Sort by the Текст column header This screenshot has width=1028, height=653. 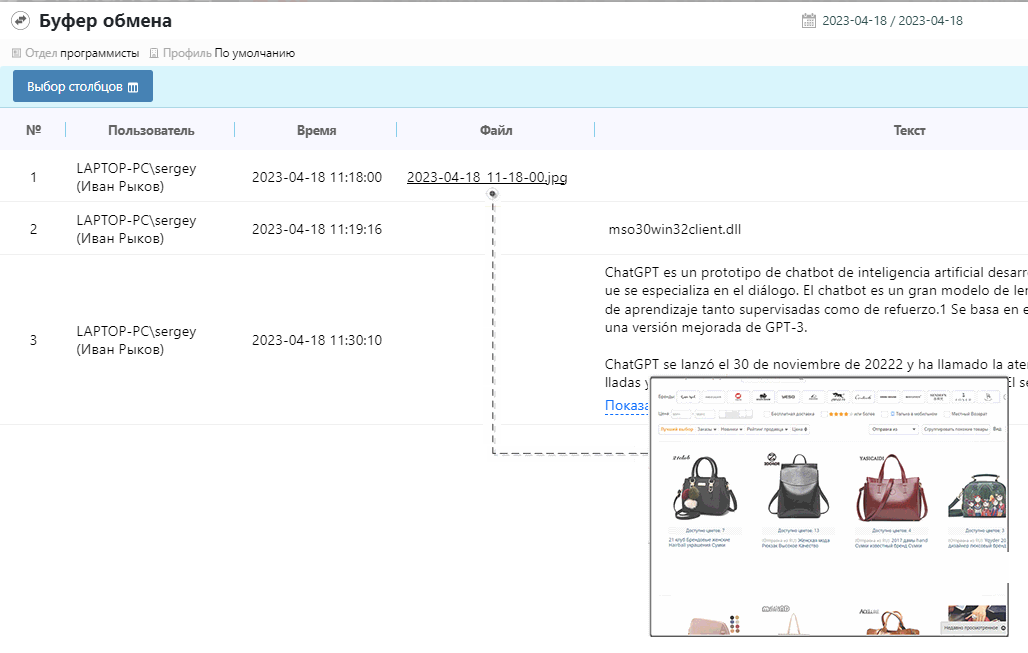[x=909, y=130]
